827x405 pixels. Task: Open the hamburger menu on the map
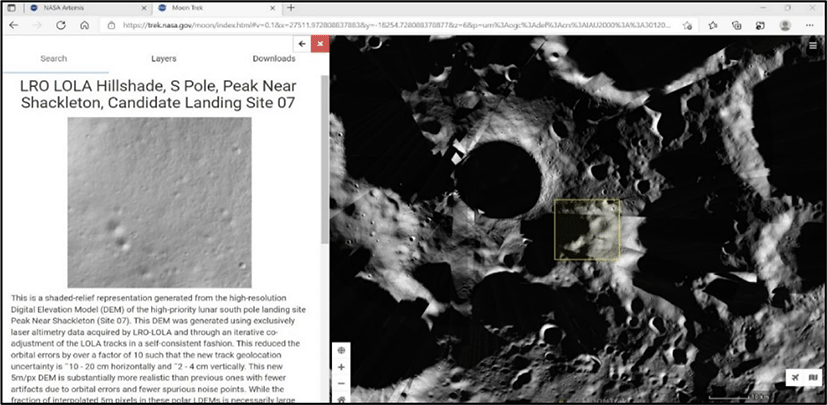(815, 46)
